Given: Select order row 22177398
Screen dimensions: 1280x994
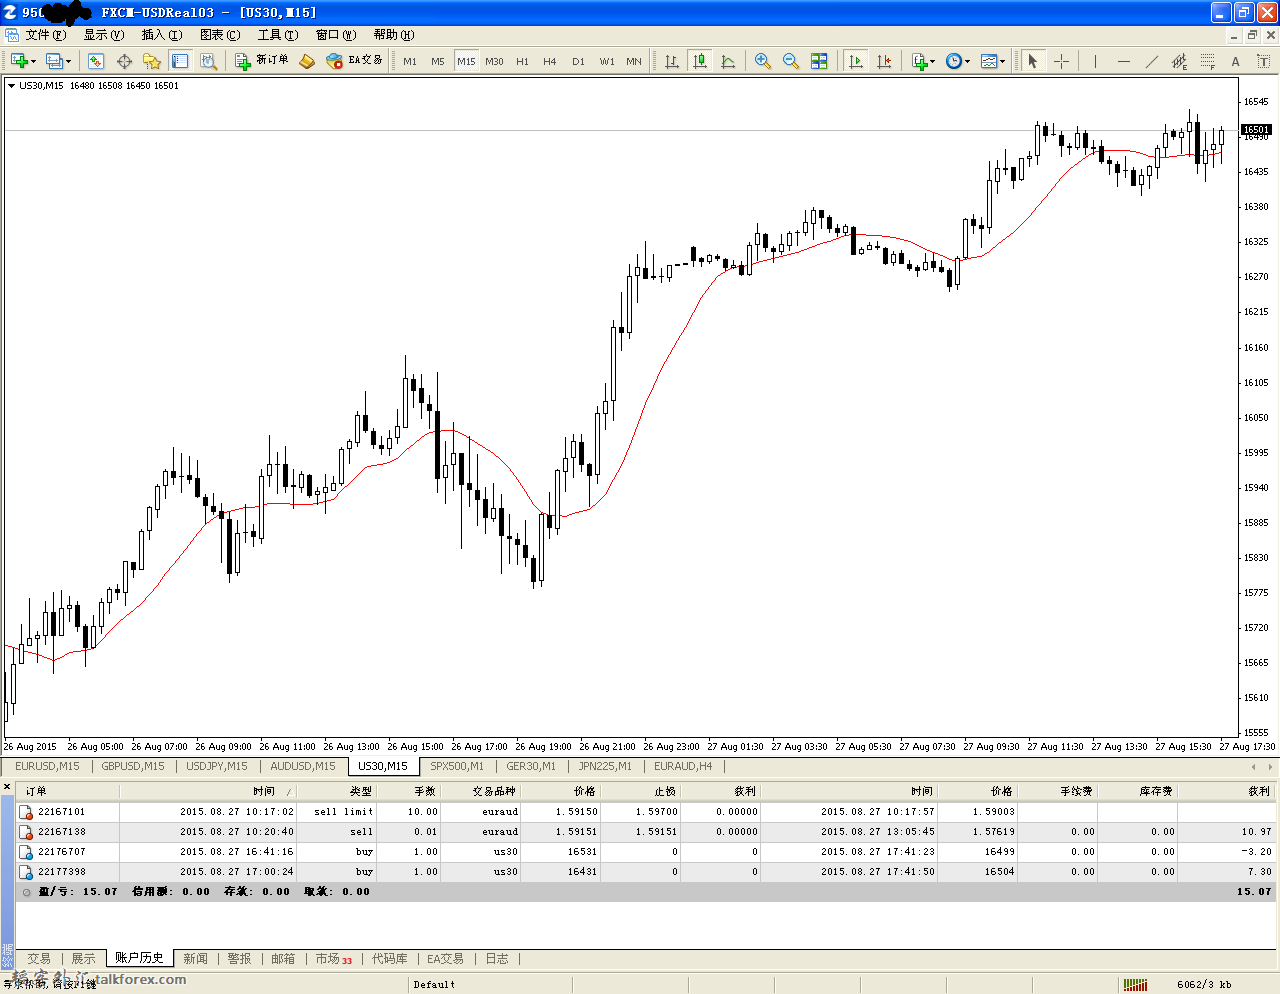Looking at the screenshot, I should point(646,872).
